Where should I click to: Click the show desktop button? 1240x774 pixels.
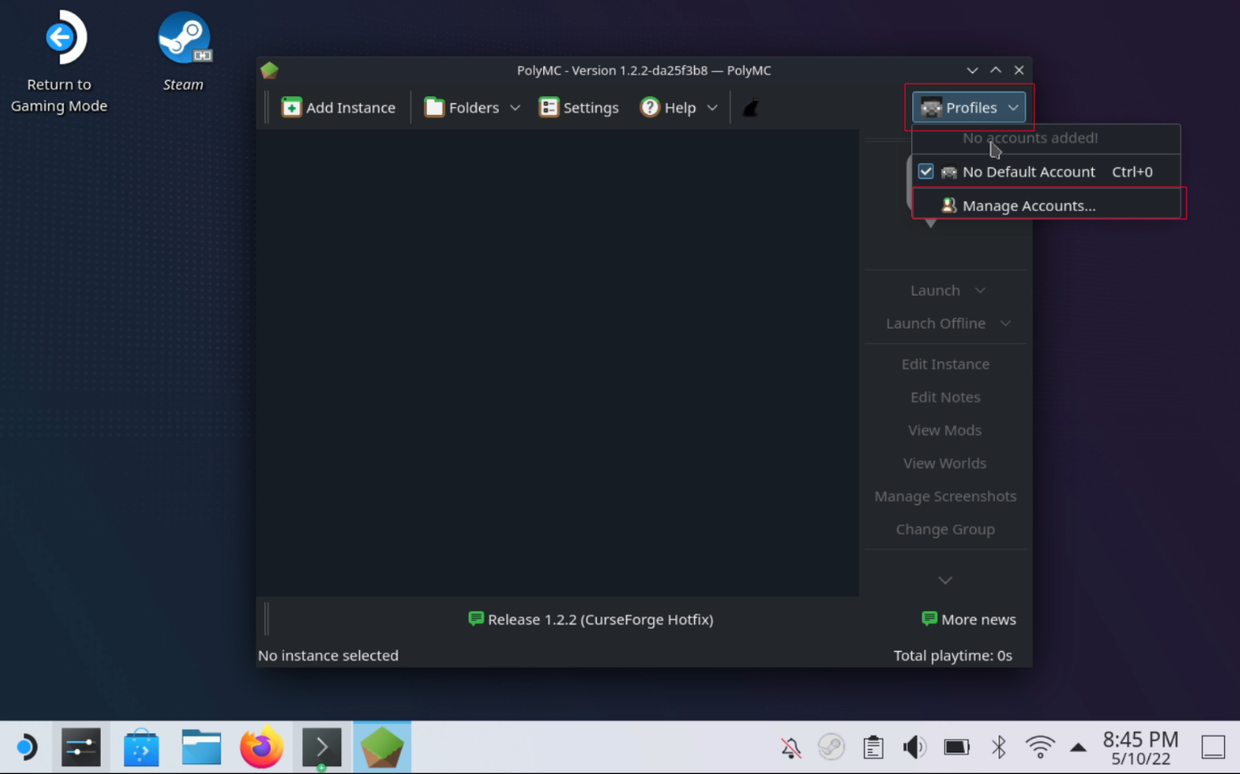tap(1213, 747)
